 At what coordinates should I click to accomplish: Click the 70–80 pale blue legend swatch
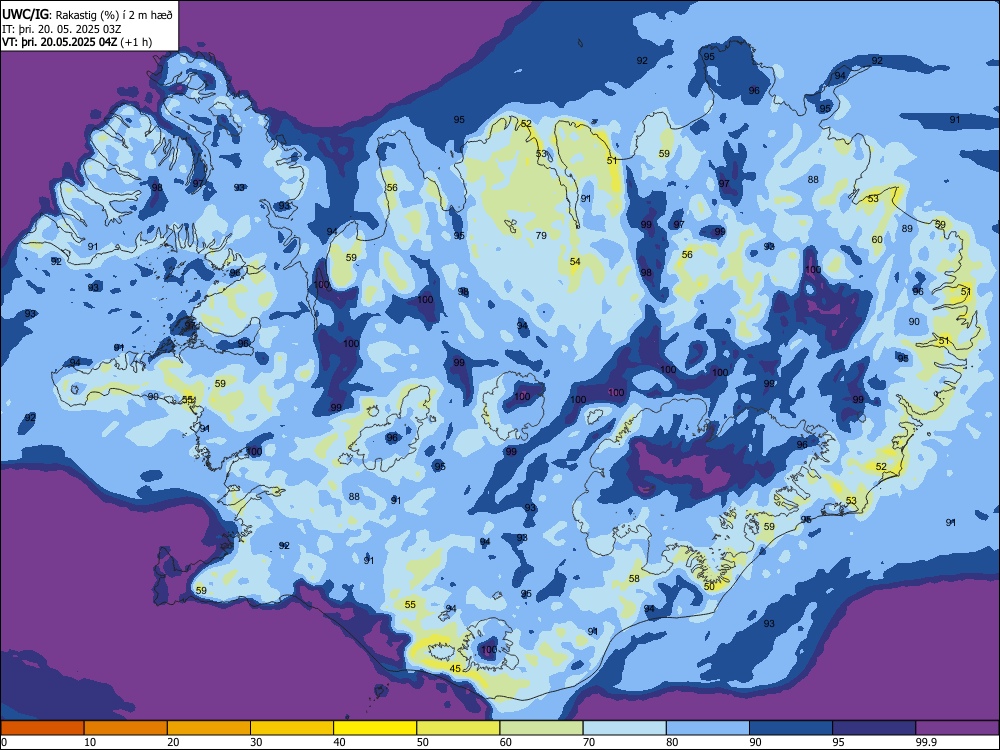tap(624, 728)
